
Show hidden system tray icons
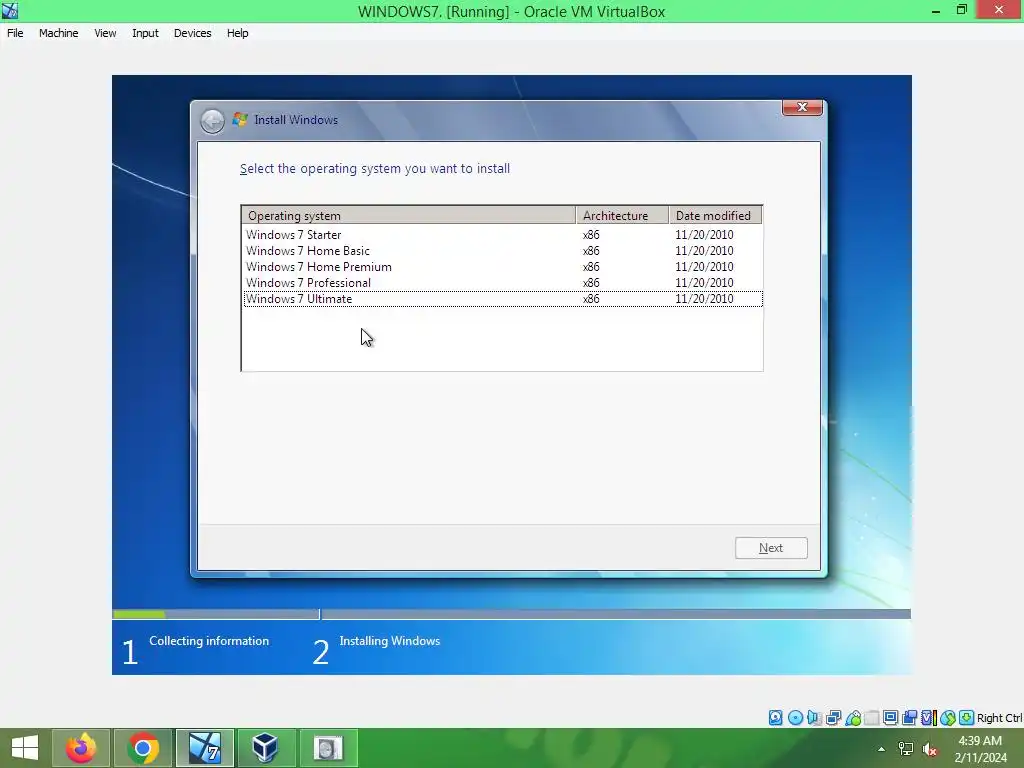coord(882,749)
